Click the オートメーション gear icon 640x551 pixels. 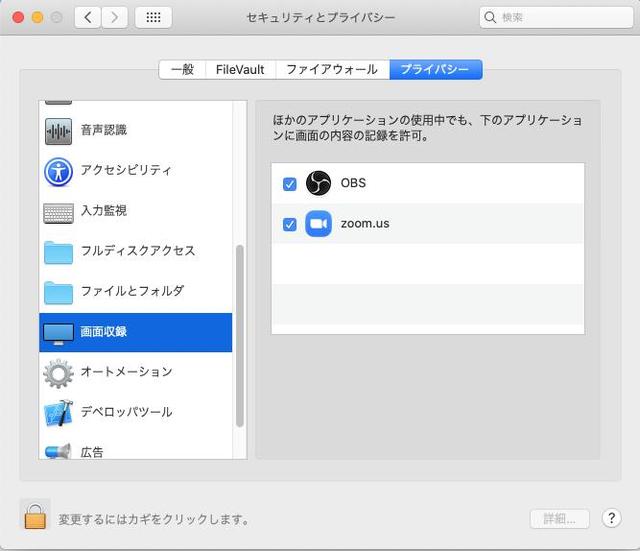coord(59,373)
